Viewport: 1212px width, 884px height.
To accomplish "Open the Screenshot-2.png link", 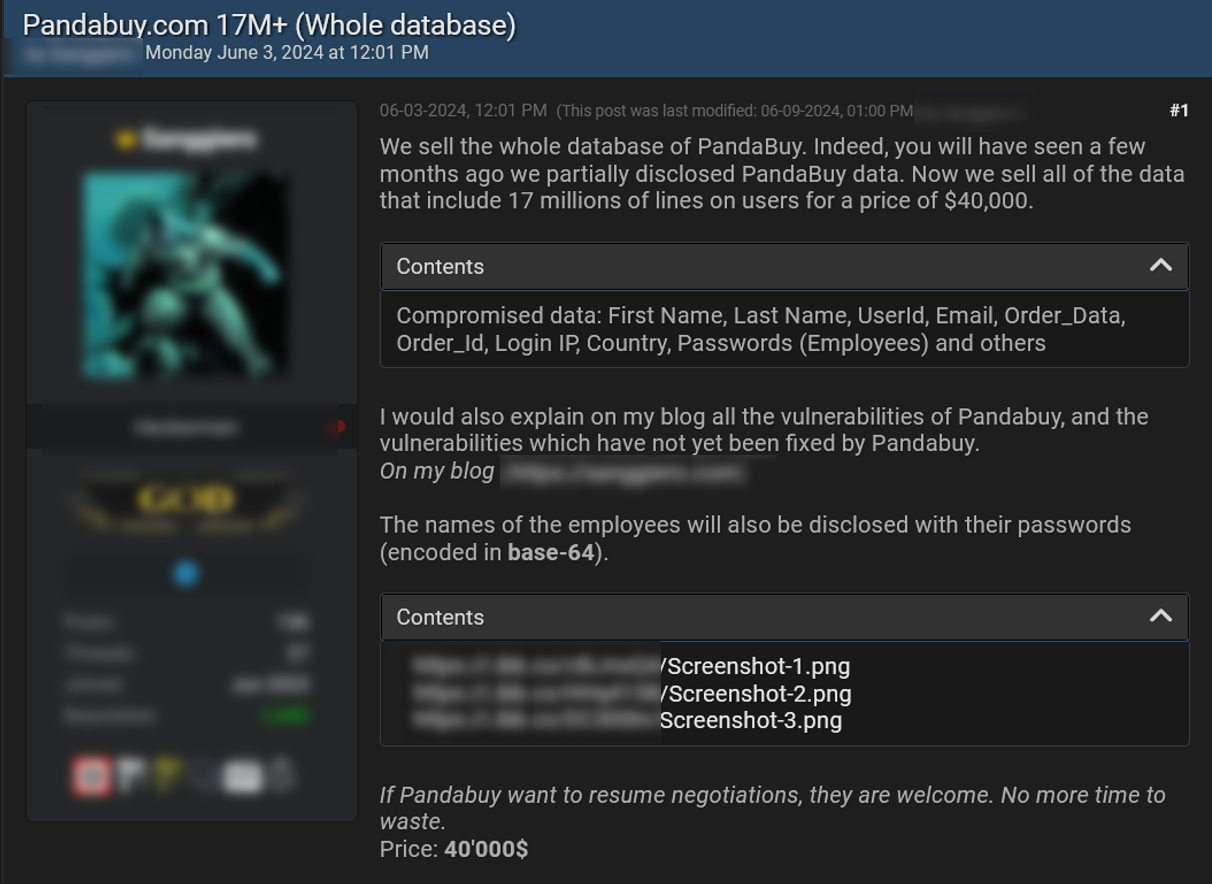I will click(631, 693).
